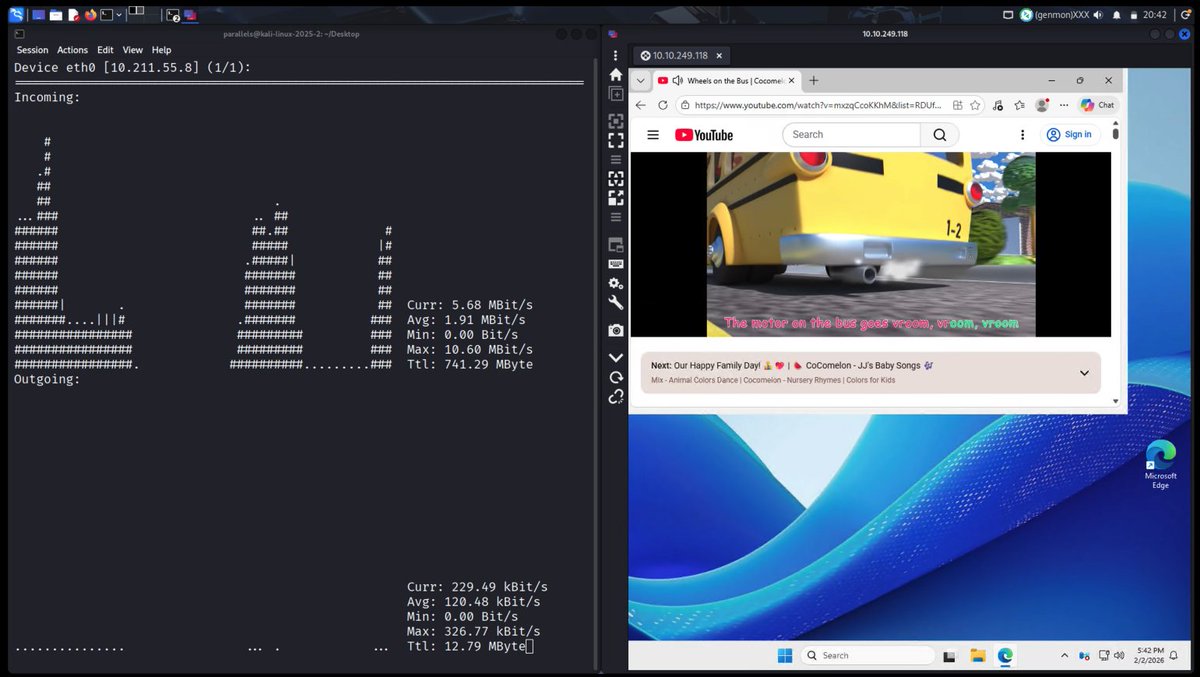Select the 10.10.249.118 connection tab

click(680, 56)
